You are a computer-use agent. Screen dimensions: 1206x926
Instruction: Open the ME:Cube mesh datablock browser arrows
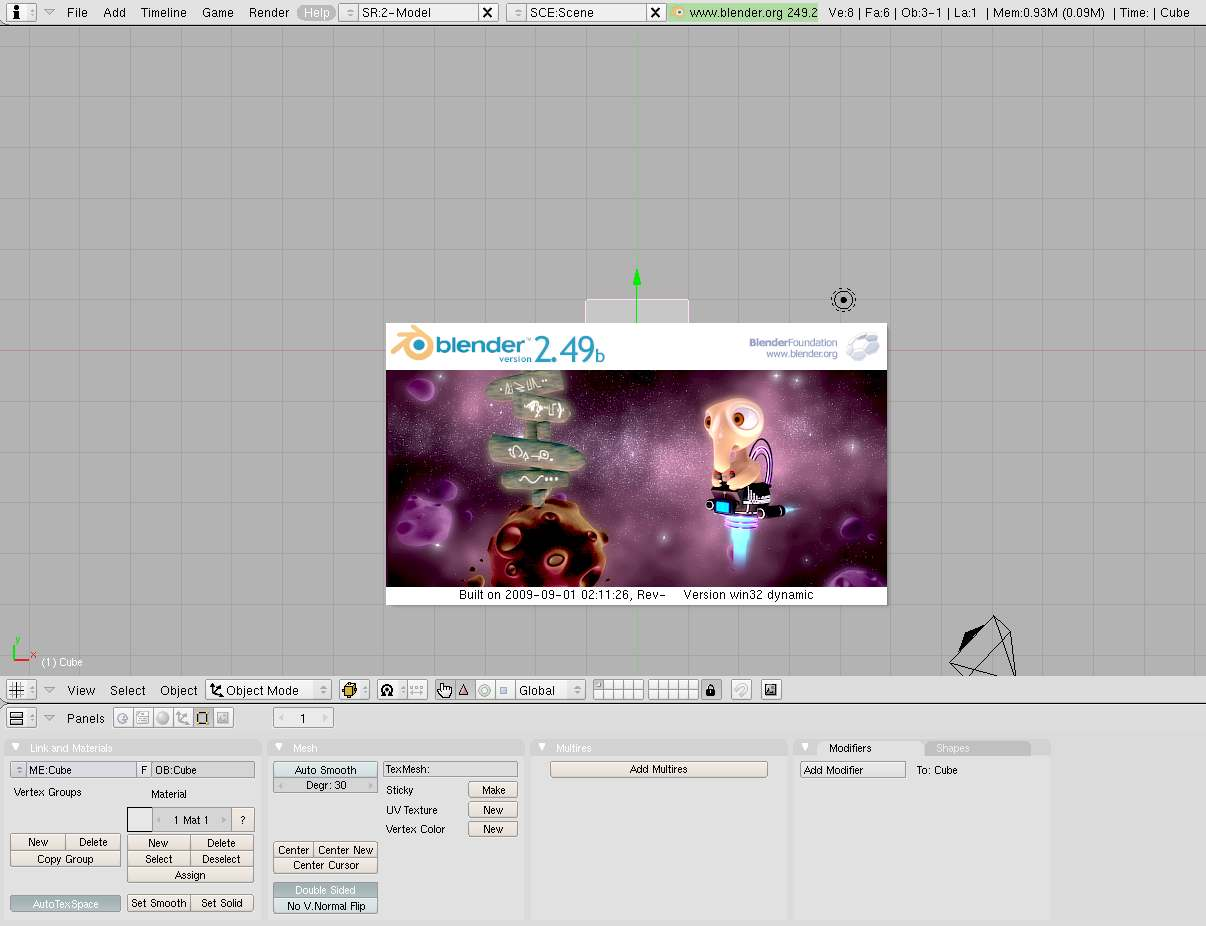pyautogui.click(x=18, y=770)
